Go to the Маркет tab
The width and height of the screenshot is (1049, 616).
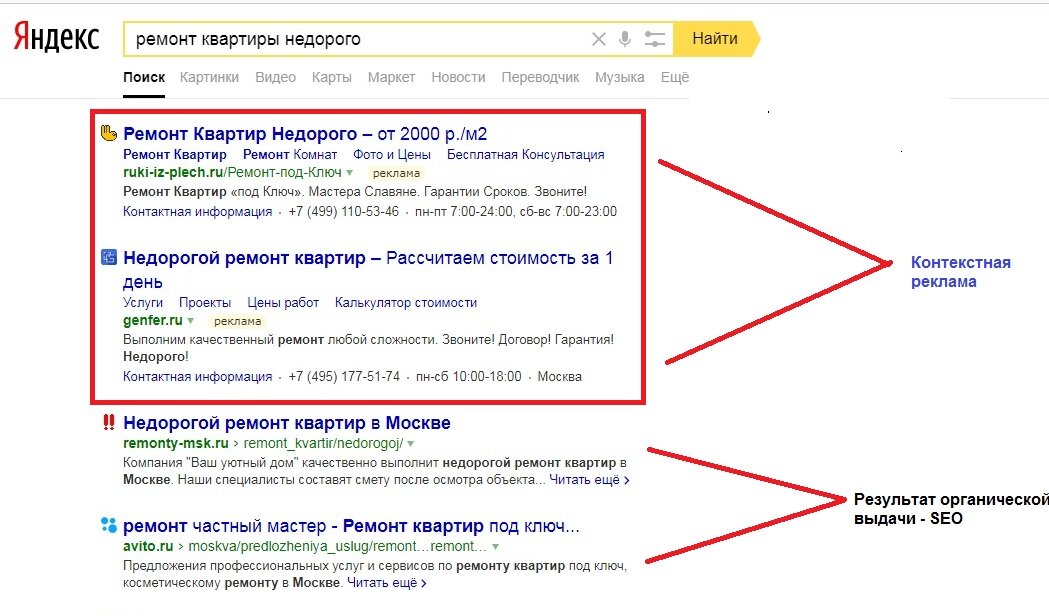391,77
